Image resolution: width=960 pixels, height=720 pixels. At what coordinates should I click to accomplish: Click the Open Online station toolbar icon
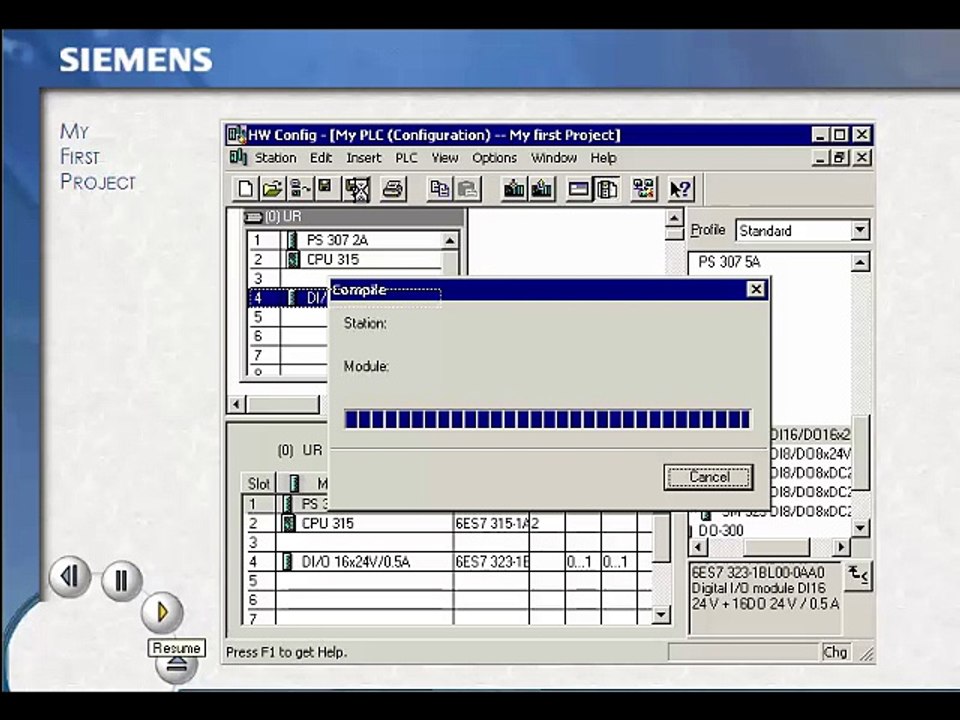tap(300, 189)
